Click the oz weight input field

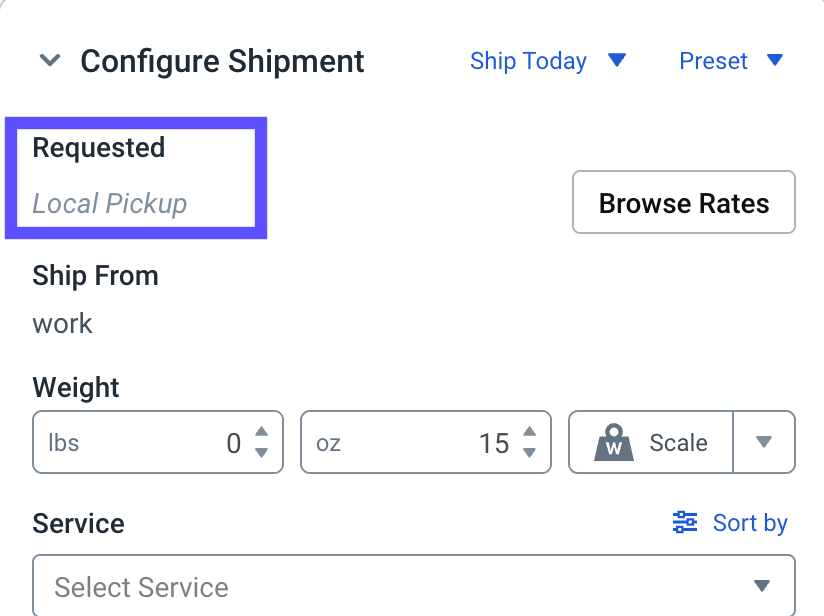point(410,443)
